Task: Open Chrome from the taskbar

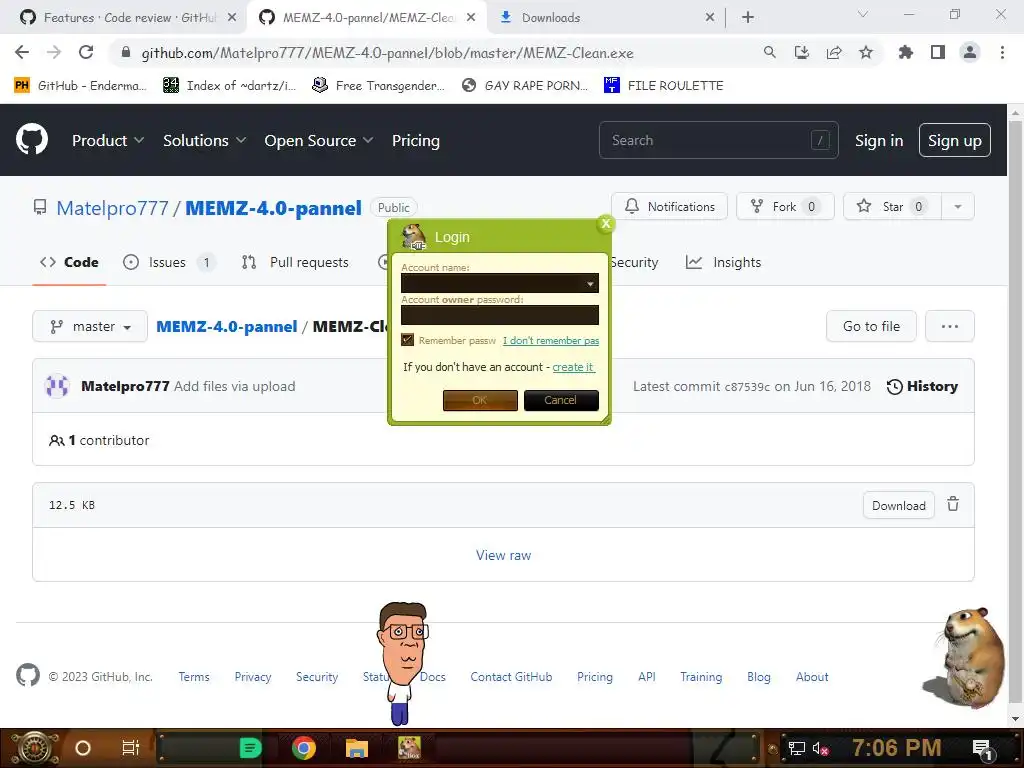Action: click(x=304, y=748)
